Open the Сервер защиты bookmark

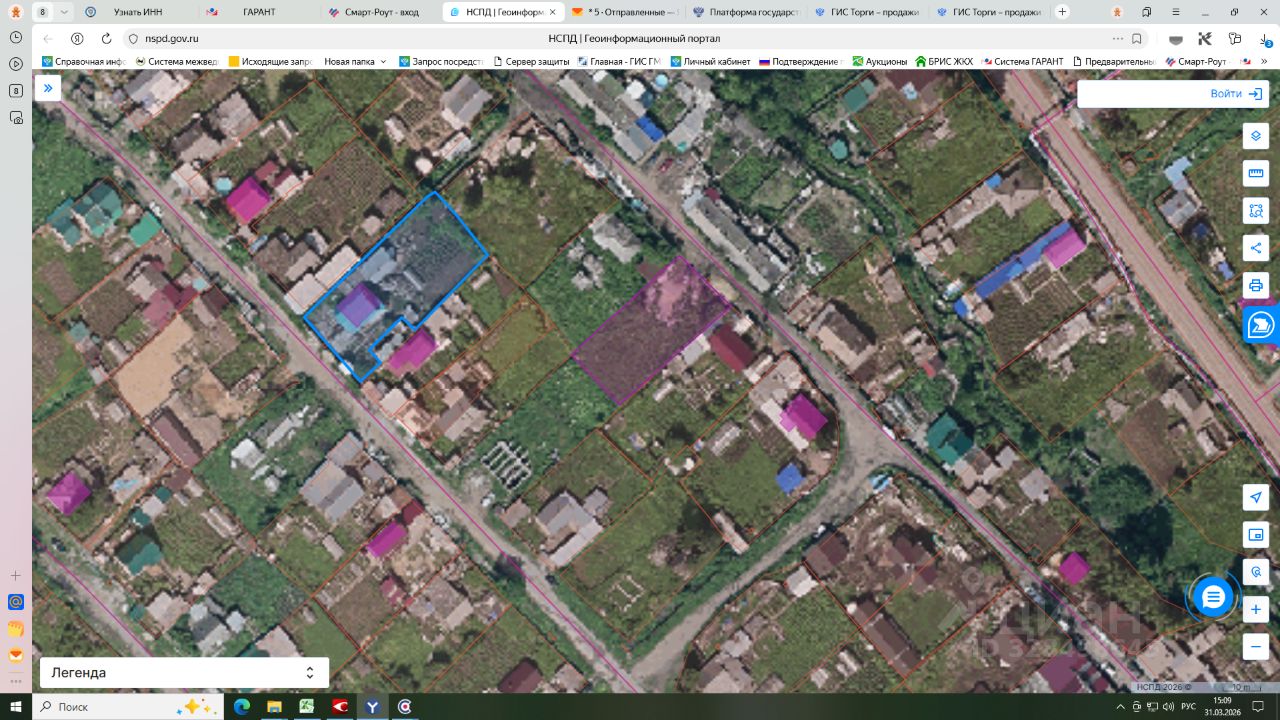(x=531, y=61)
